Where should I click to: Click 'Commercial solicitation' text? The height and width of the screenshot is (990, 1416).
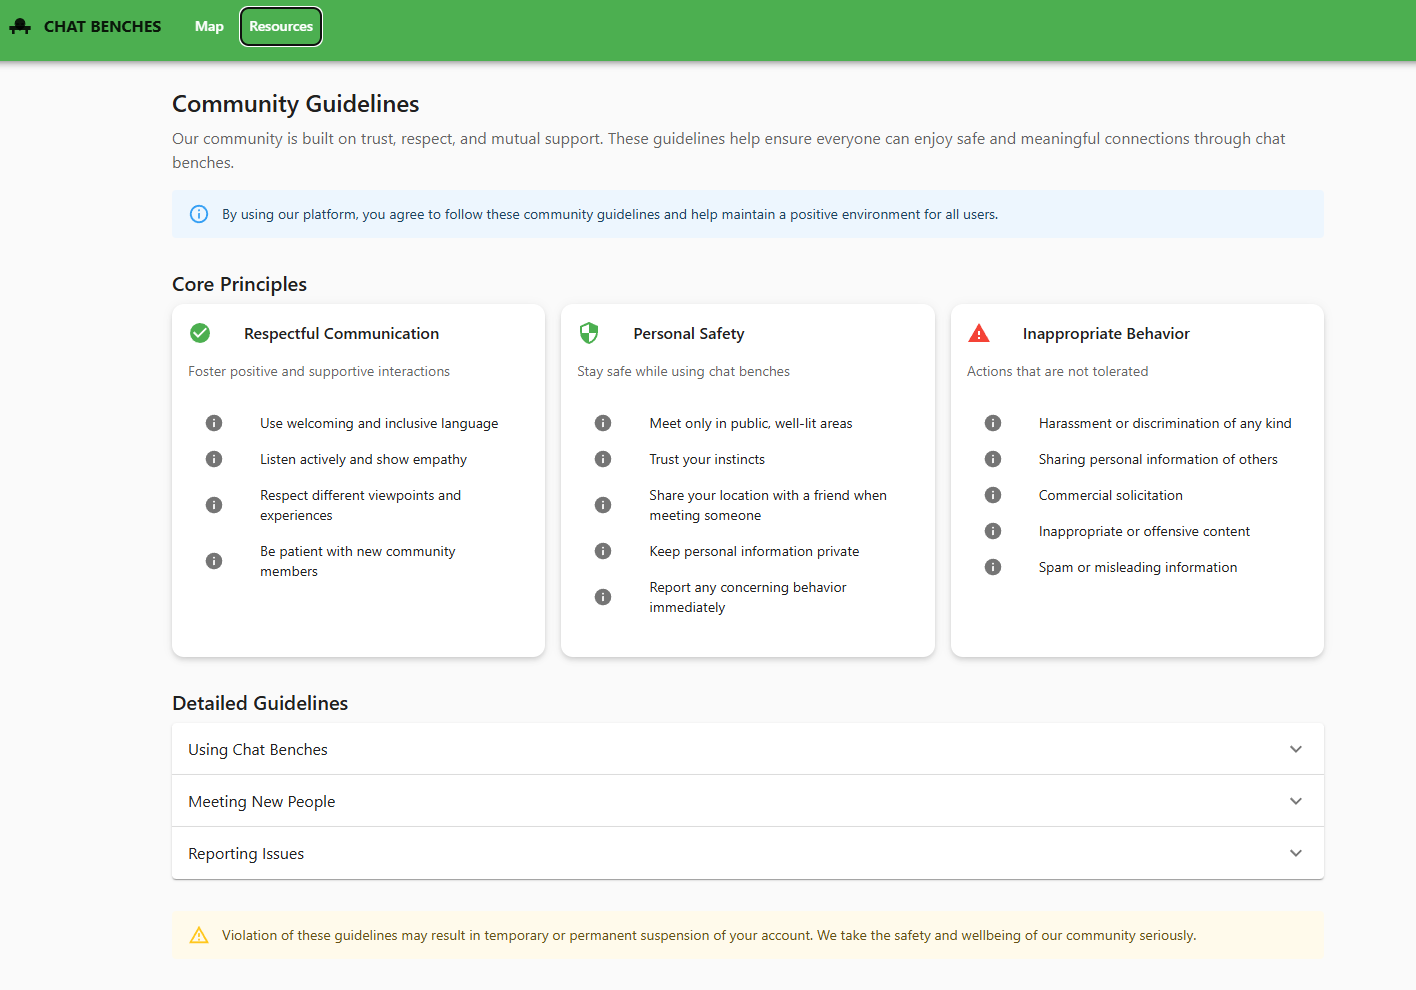(1110, 495)
